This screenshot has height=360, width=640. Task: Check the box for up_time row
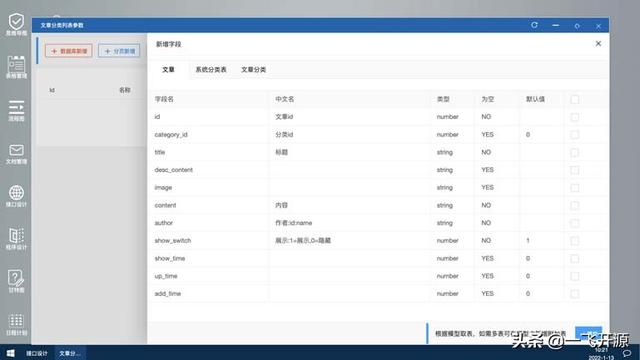[x=575, y=276]
